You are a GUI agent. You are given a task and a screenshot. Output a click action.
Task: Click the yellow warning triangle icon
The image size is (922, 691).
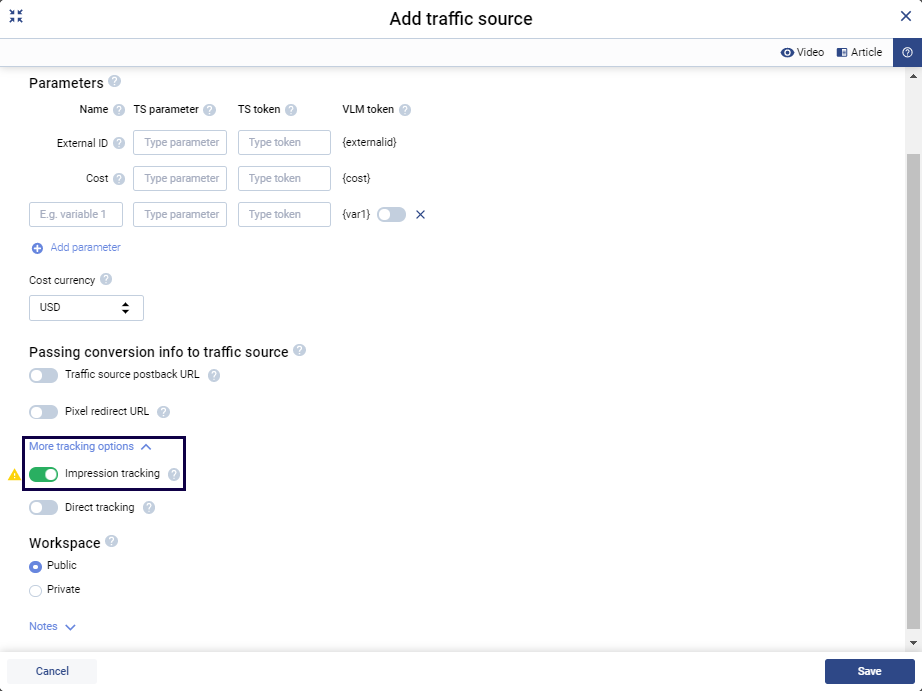coord(14,475)
